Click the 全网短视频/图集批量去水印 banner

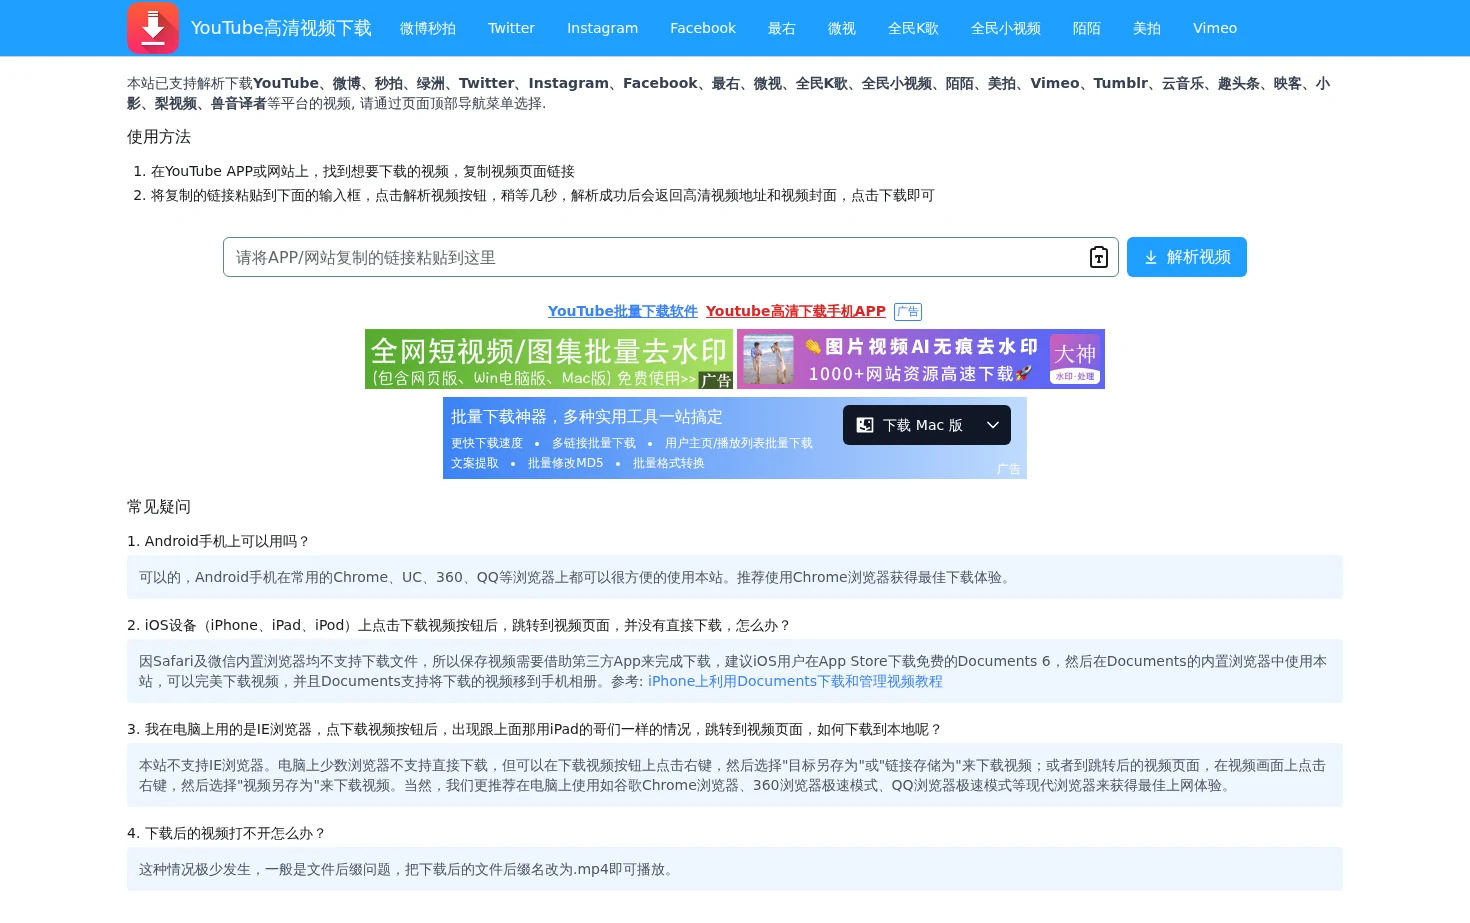pyautogui.click(x=549, y=359)
